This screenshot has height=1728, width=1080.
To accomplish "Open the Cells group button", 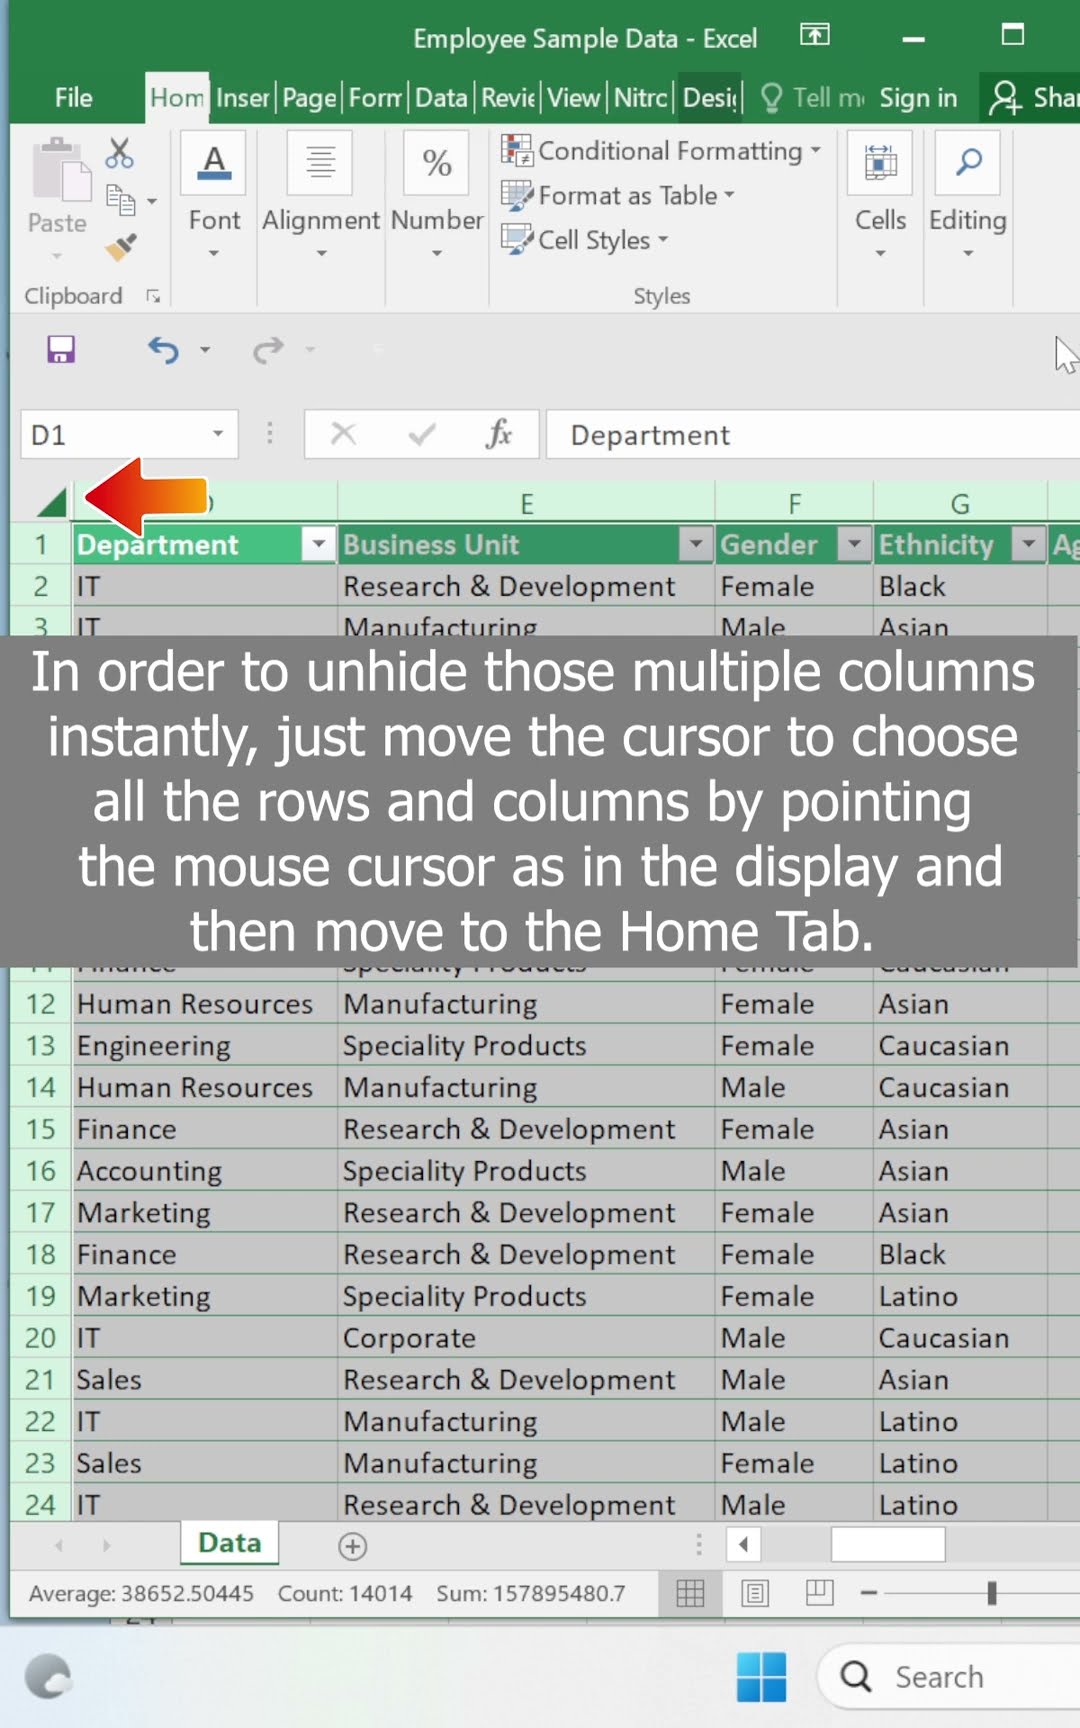I will (x=880, y=195).
